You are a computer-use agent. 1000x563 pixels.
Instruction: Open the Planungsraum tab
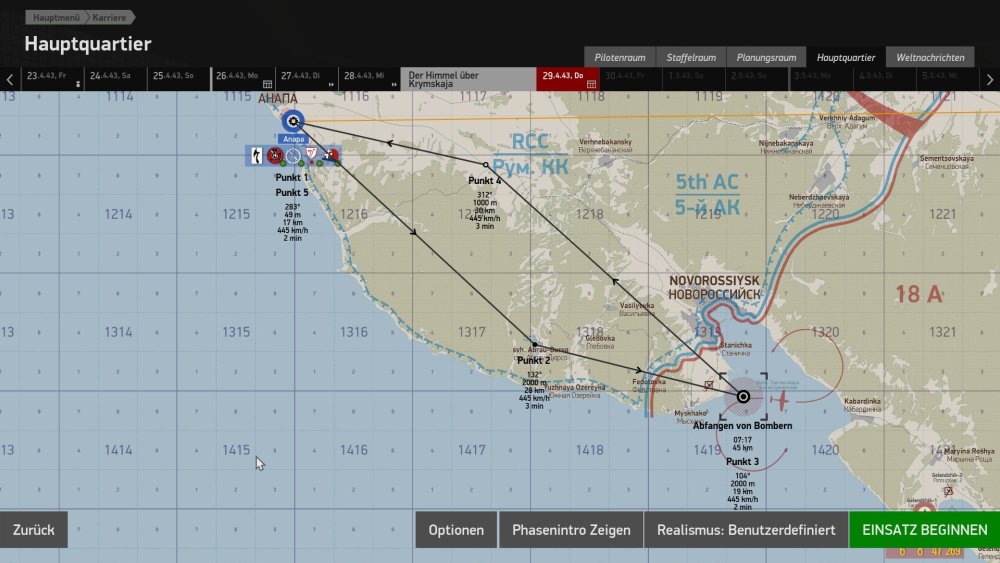coord(764,57)
